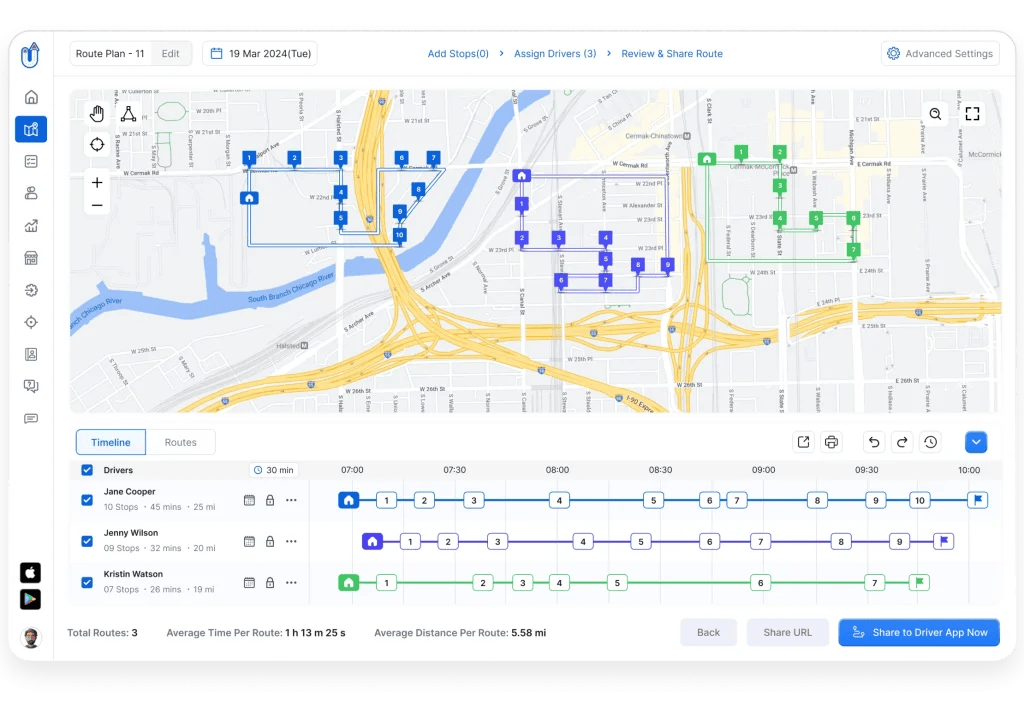Open the Apple App Store link icon
Viewport: 1024px width, 711px height.
[30, 573]
